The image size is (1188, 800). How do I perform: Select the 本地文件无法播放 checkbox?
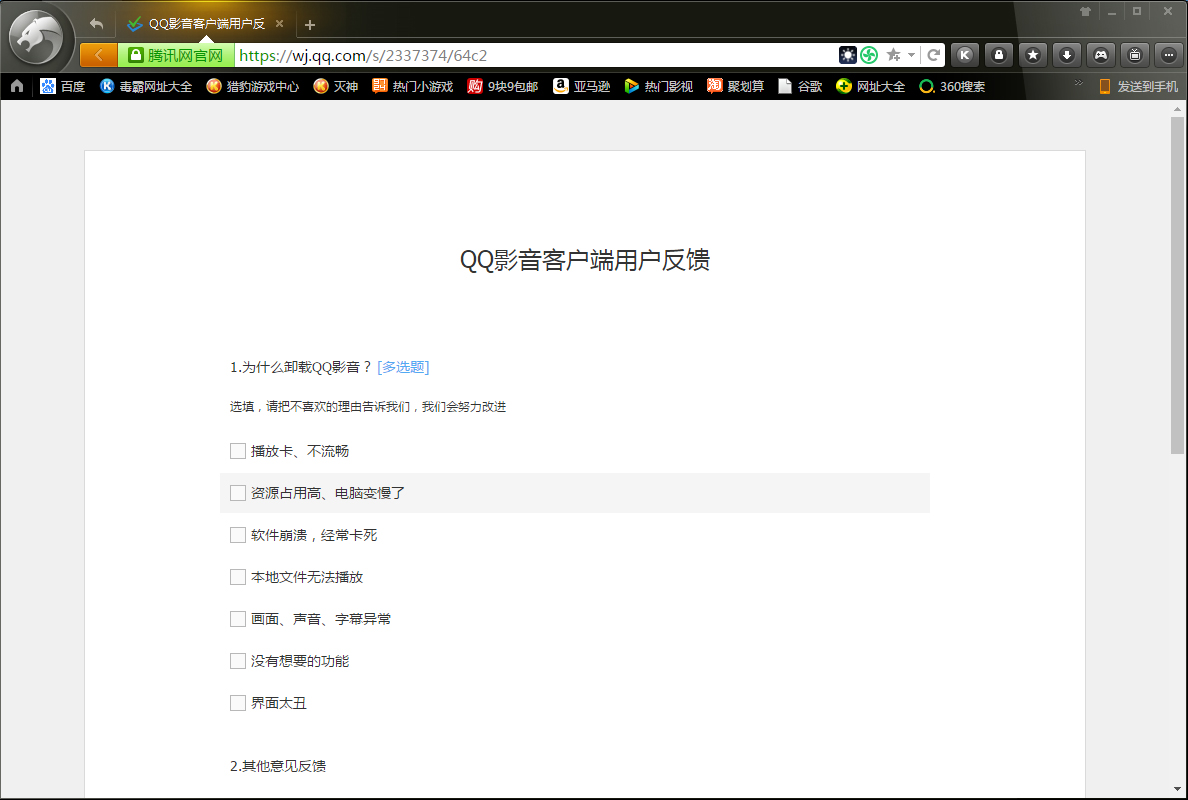tap(237, 577)
